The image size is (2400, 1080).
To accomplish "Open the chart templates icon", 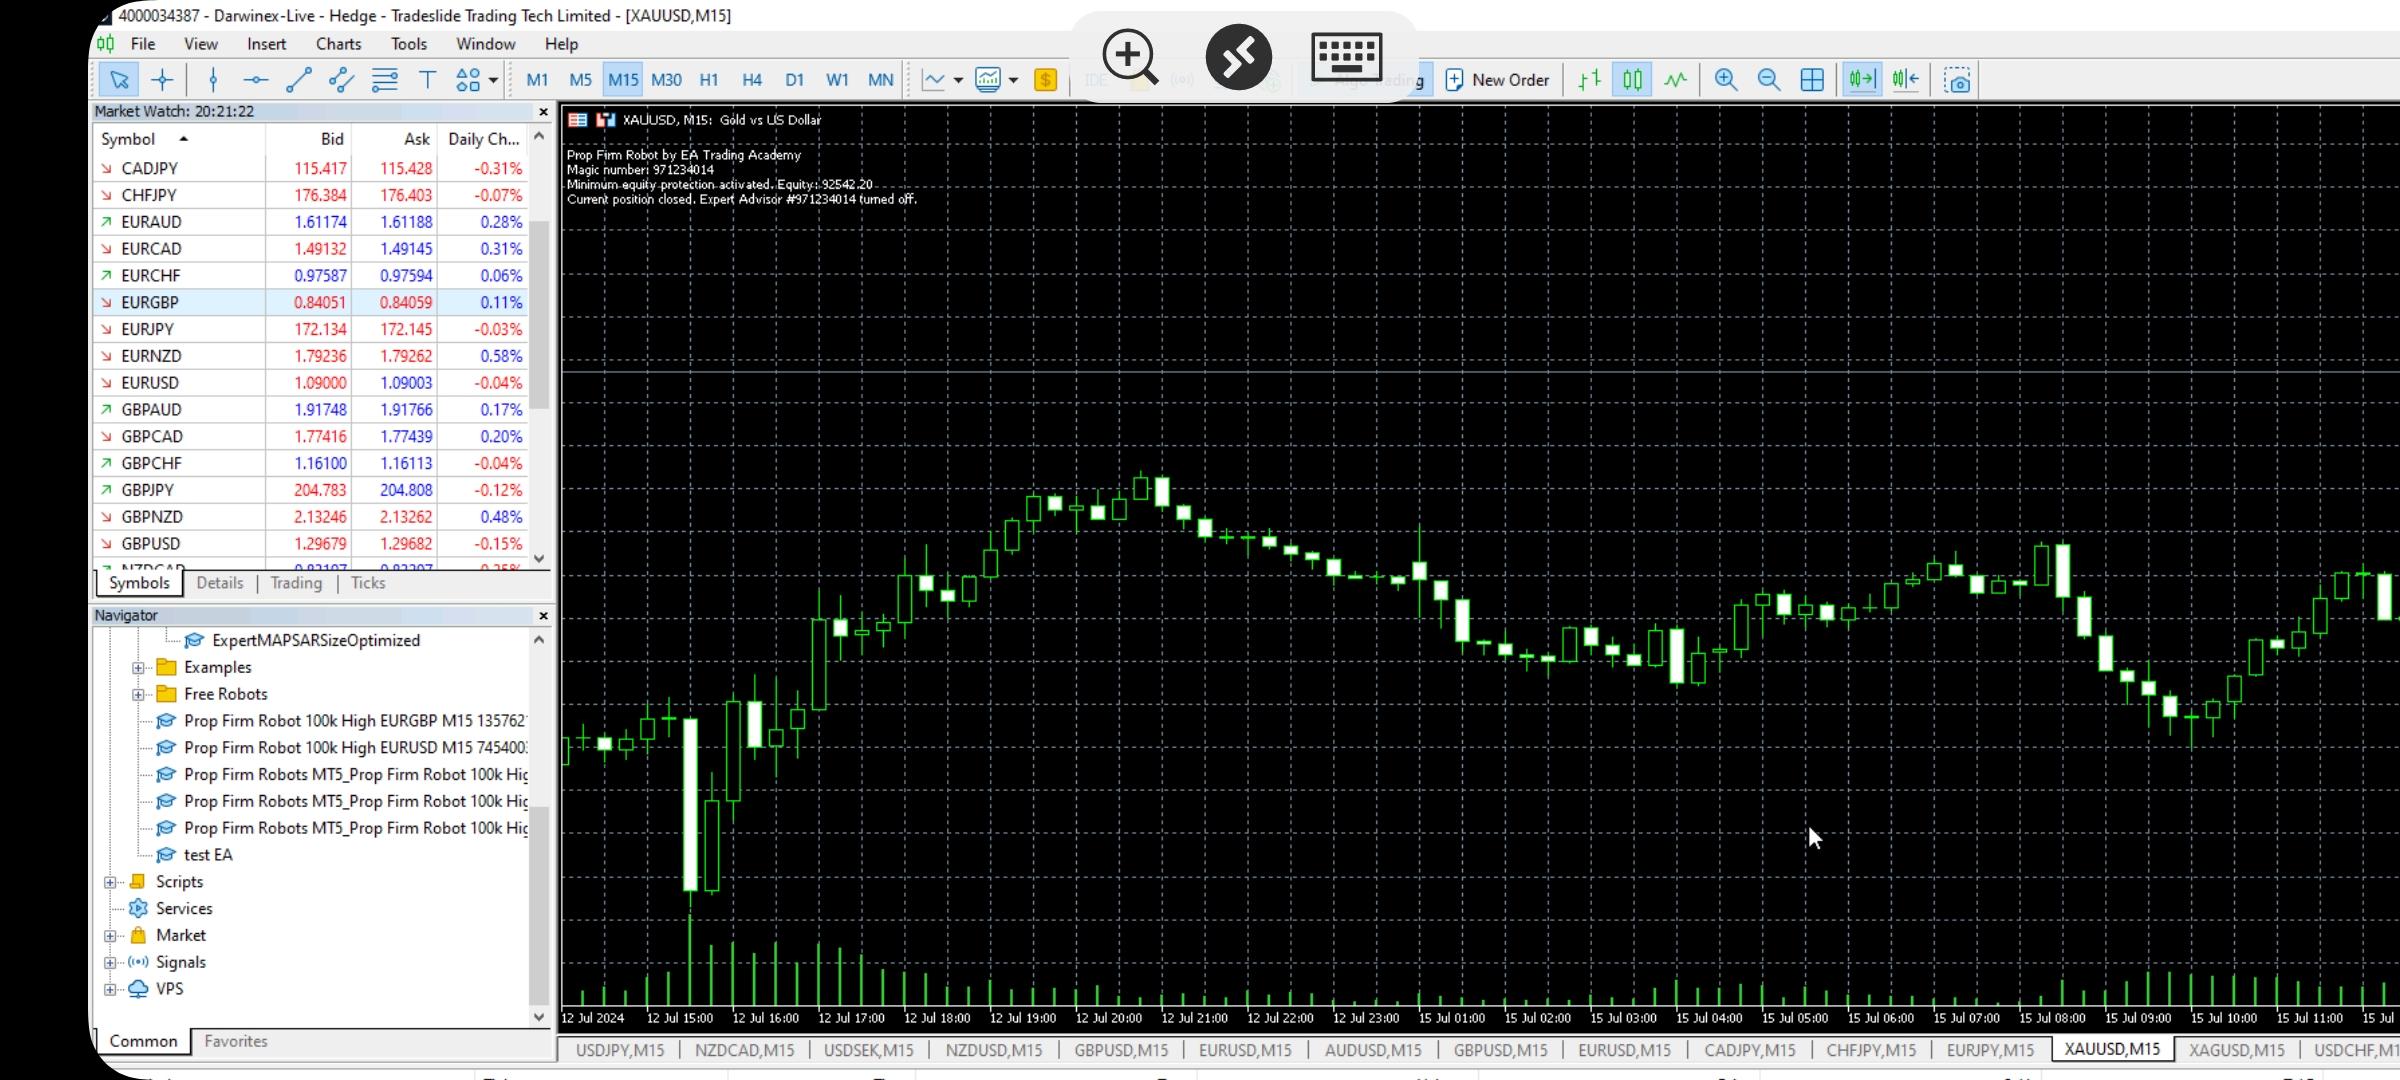I will click(988, 80).
